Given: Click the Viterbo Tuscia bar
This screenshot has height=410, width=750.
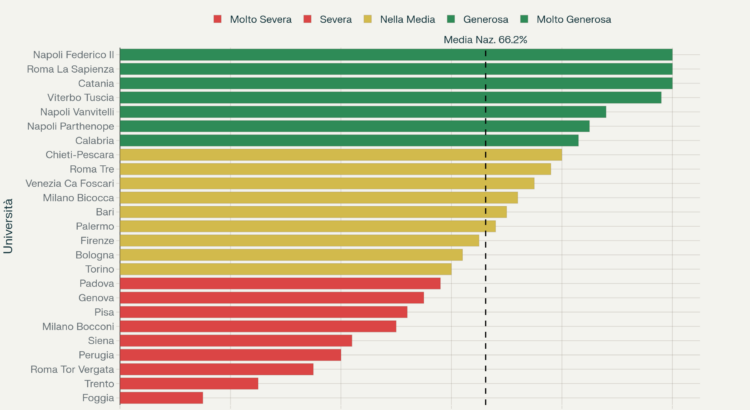Looking at the screenshot, I should [x=390, y=98].
